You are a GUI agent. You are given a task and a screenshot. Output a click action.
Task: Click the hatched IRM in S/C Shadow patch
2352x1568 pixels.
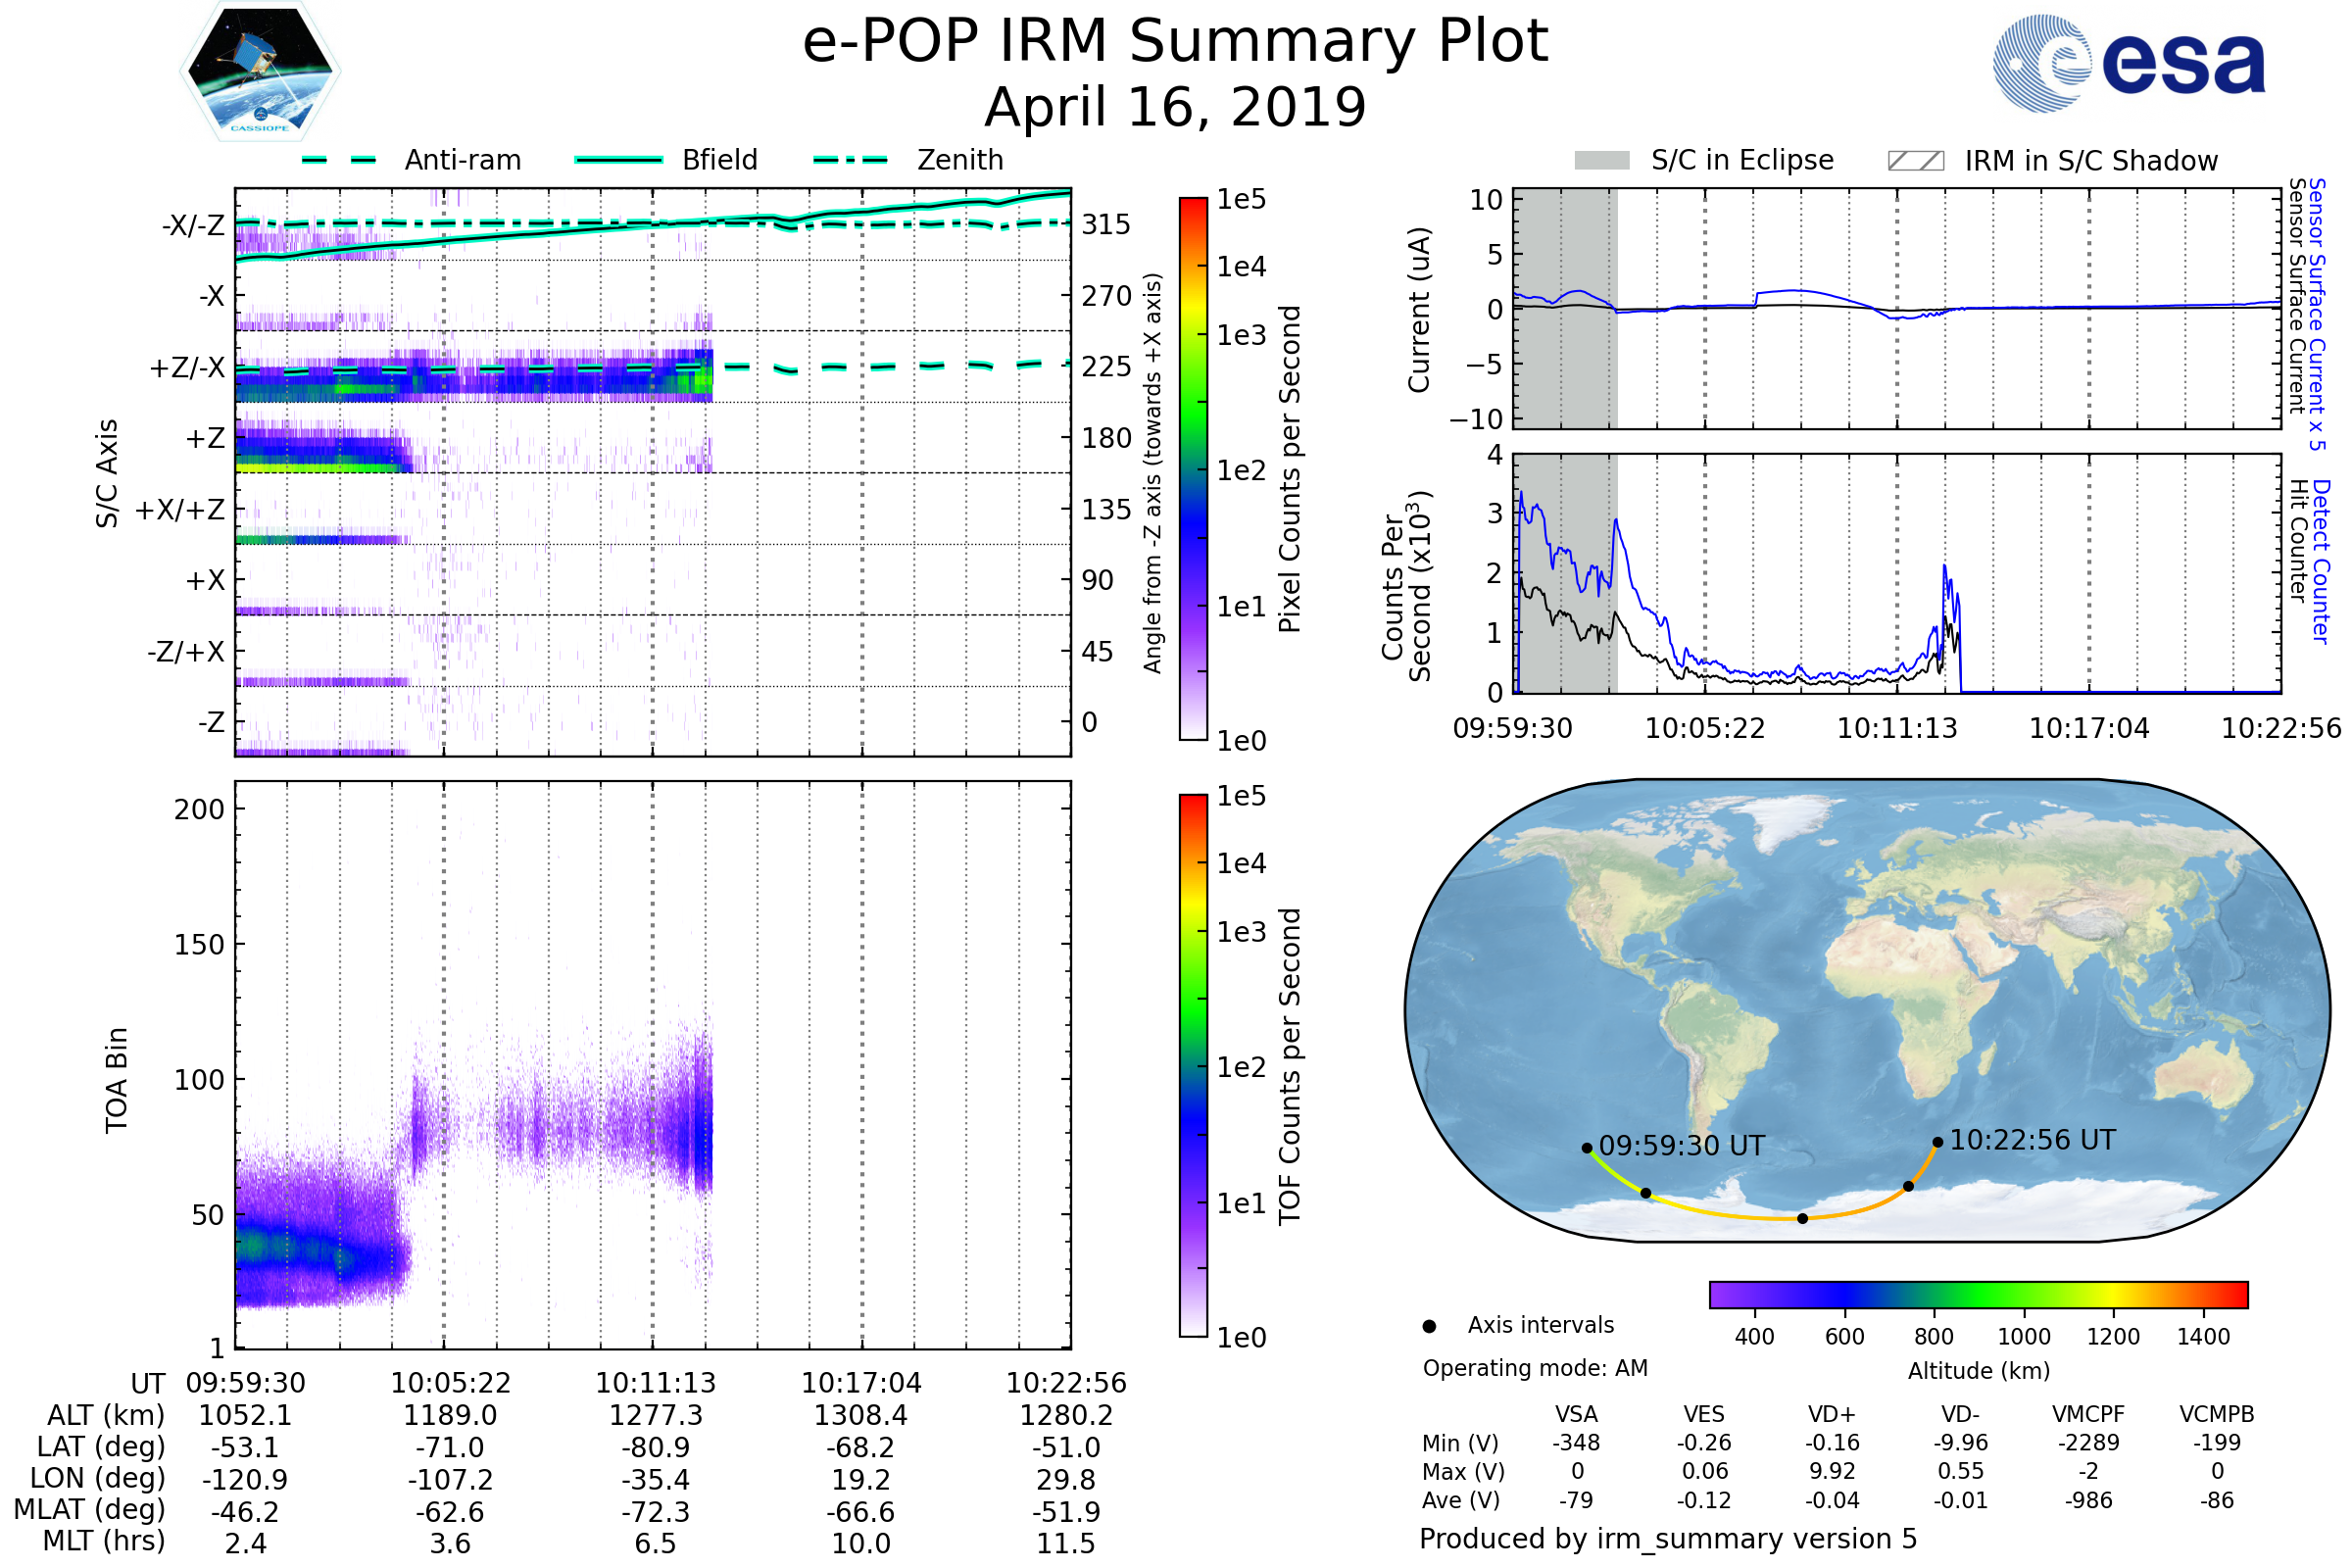[1915, 161]
